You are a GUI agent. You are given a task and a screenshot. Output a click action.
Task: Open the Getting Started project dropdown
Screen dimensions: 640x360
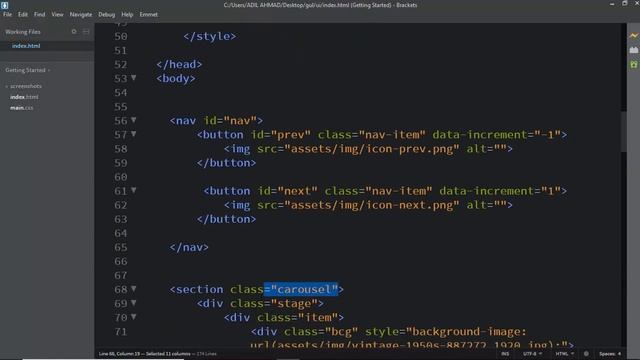click(x=28, y=70)
